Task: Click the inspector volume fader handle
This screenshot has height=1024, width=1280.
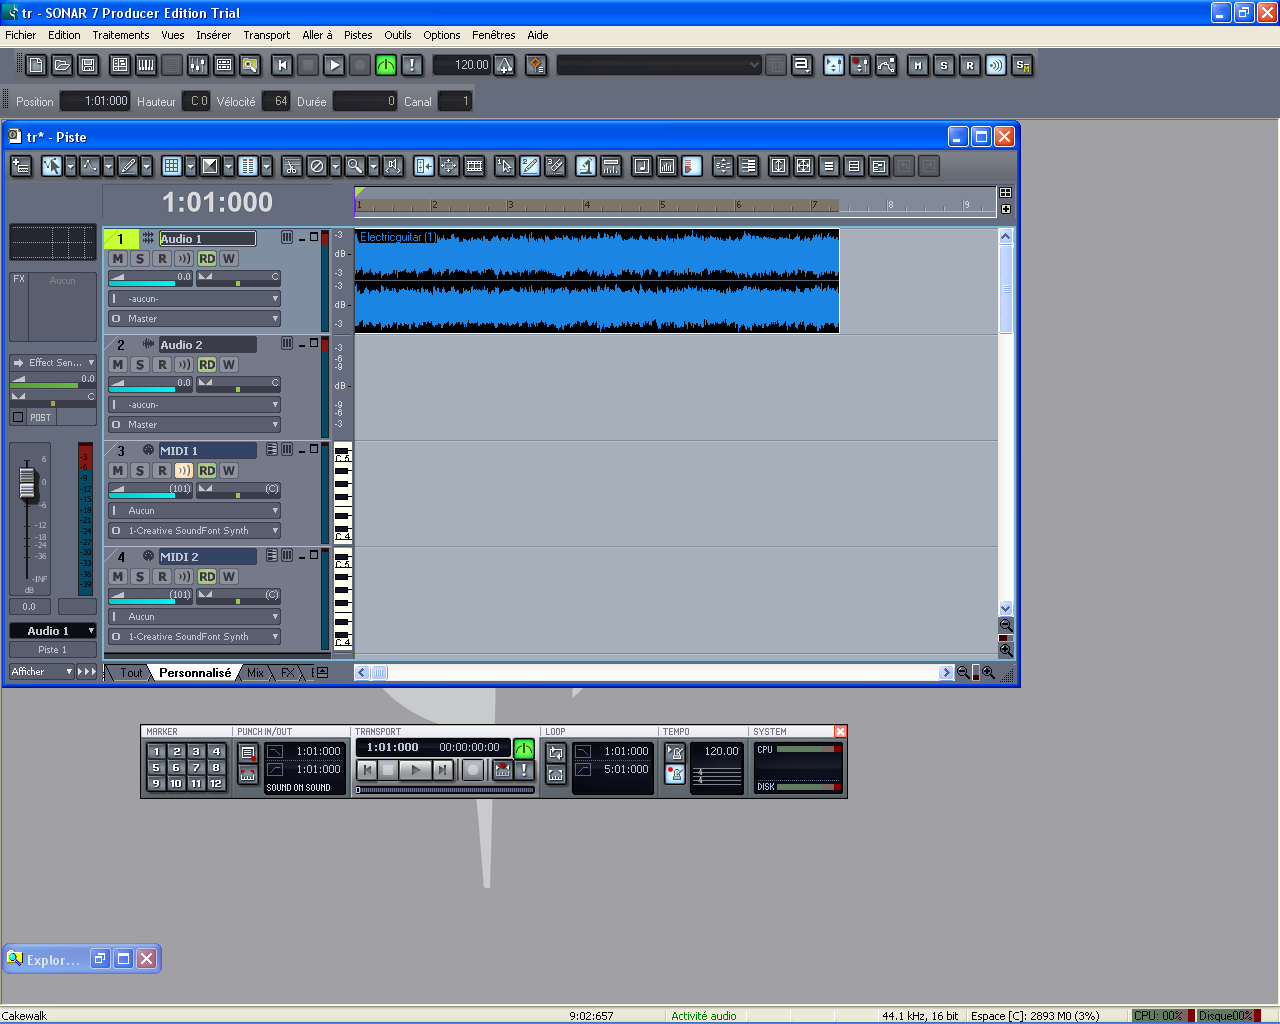Action: tap(28, 483)
